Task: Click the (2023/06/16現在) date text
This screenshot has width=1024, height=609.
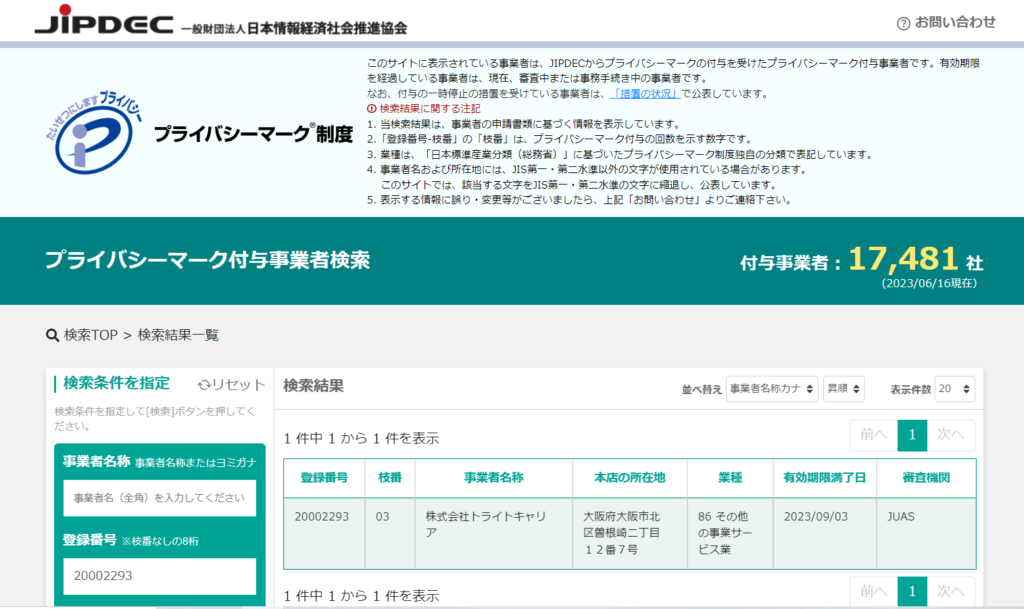Action: [929, 283]
